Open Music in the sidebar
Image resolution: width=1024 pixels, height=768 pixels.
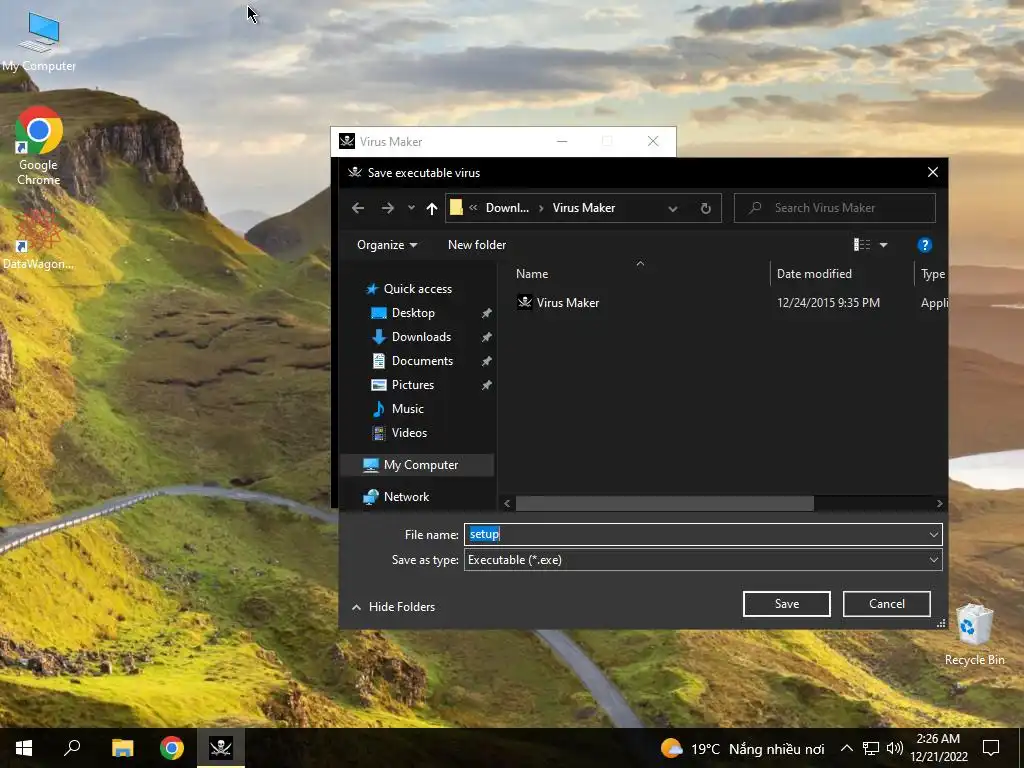tap(398, 409)
